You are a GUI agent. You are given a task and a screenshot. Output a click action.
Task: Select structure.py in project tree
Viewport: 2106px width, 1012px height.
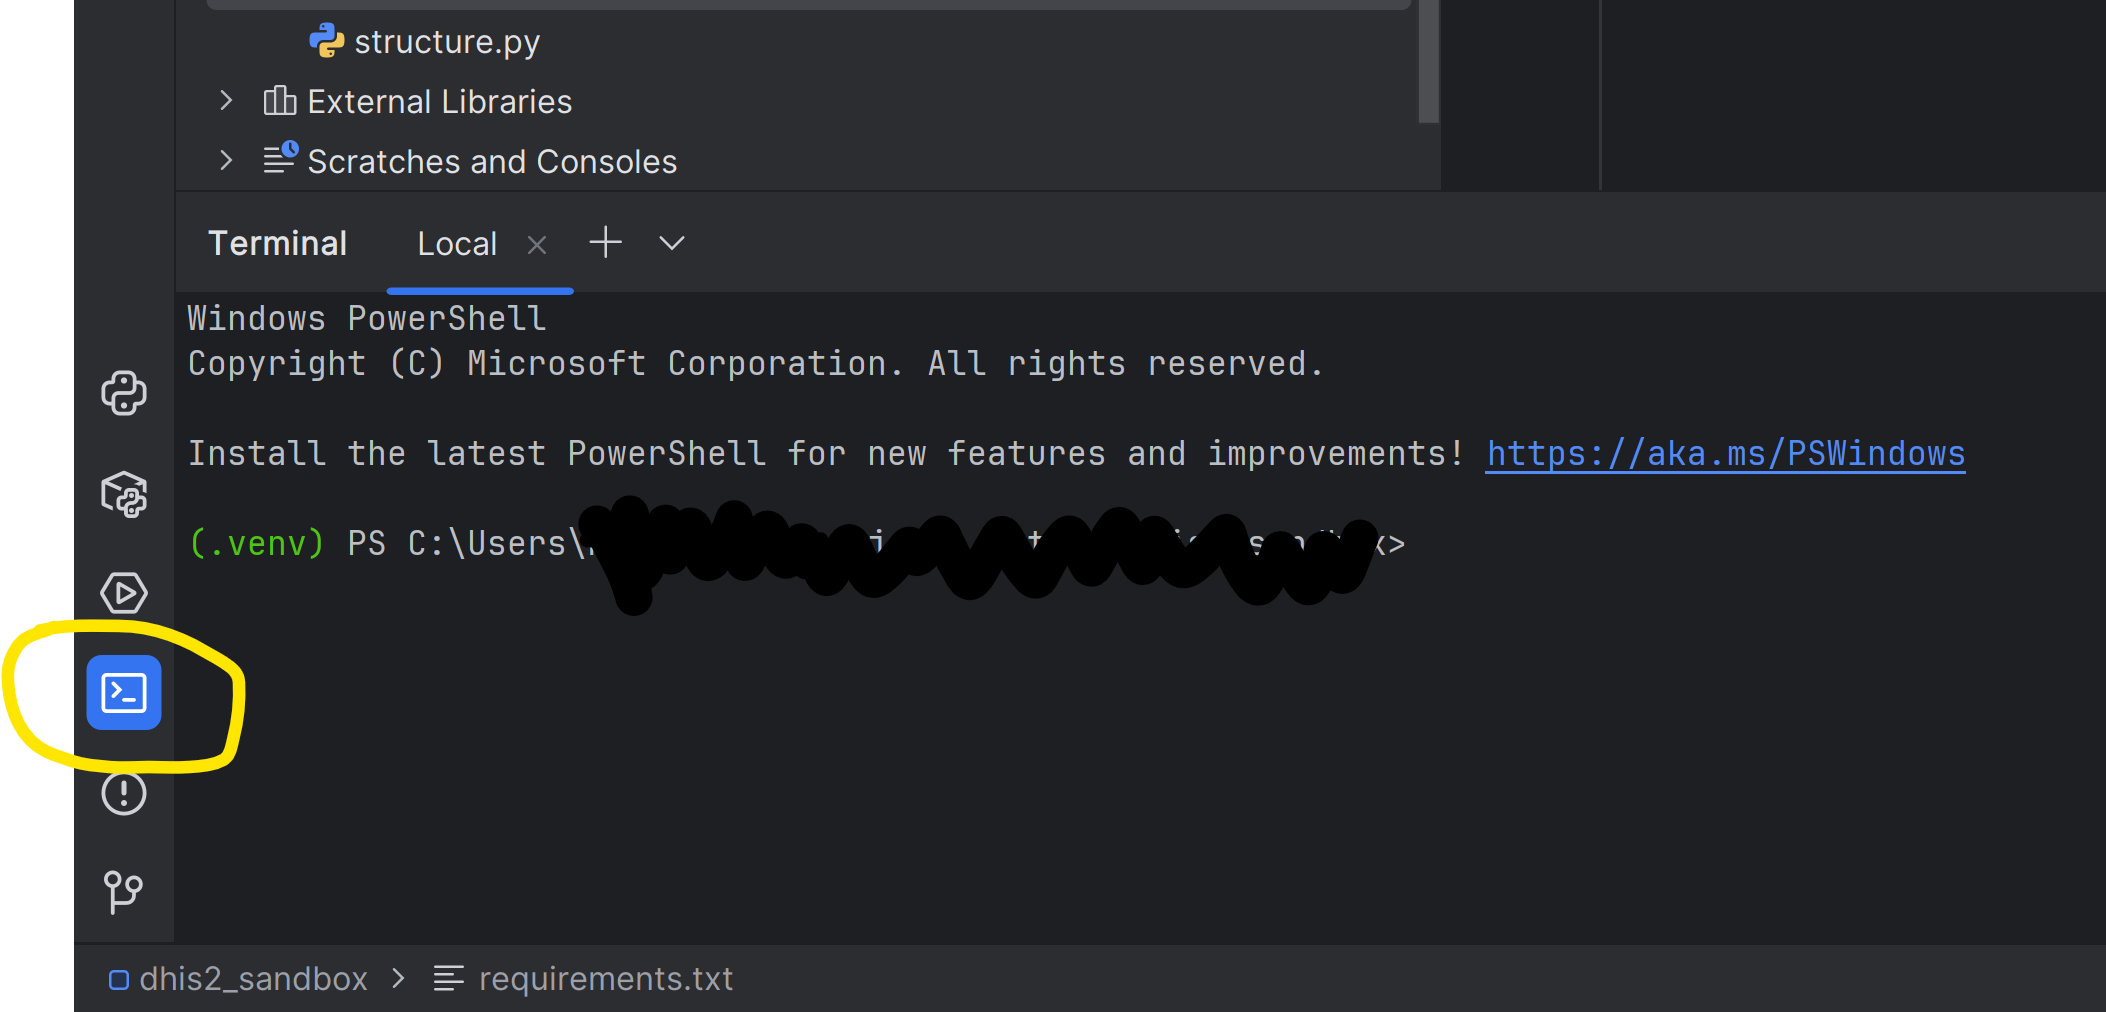click(447, 41)
